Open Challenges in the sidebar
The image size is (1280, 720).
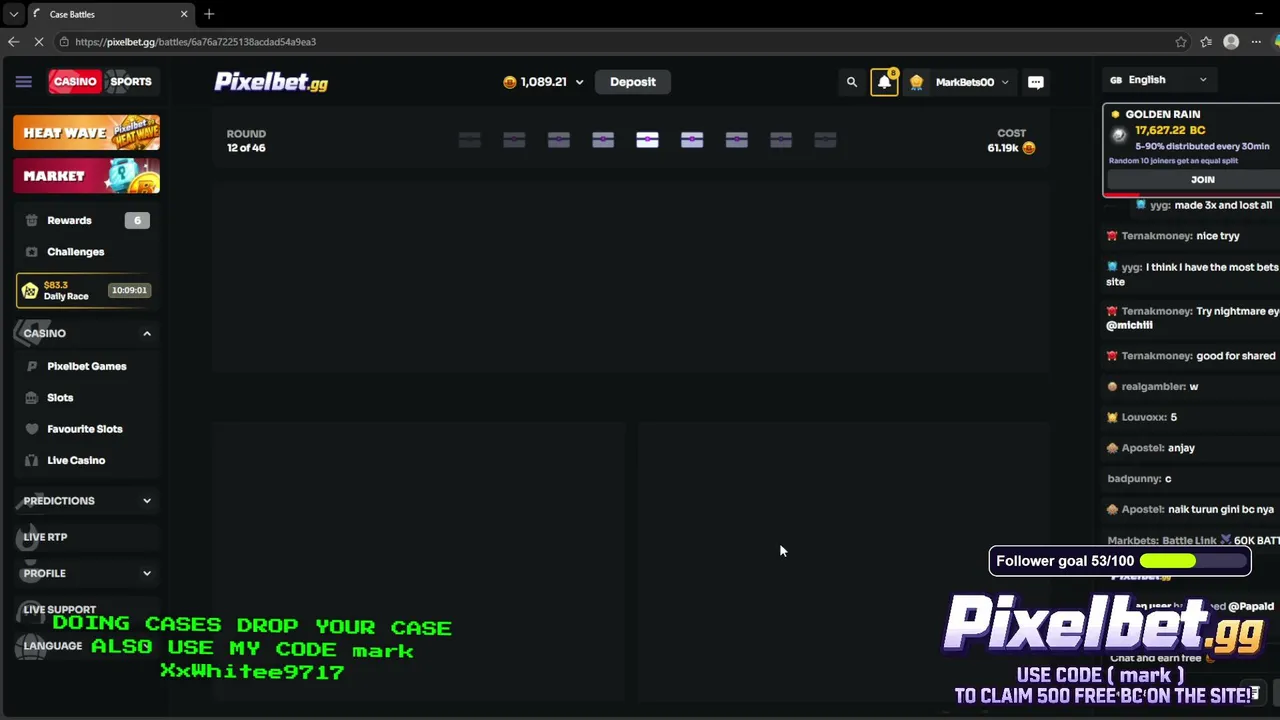[x=86, y=252]
